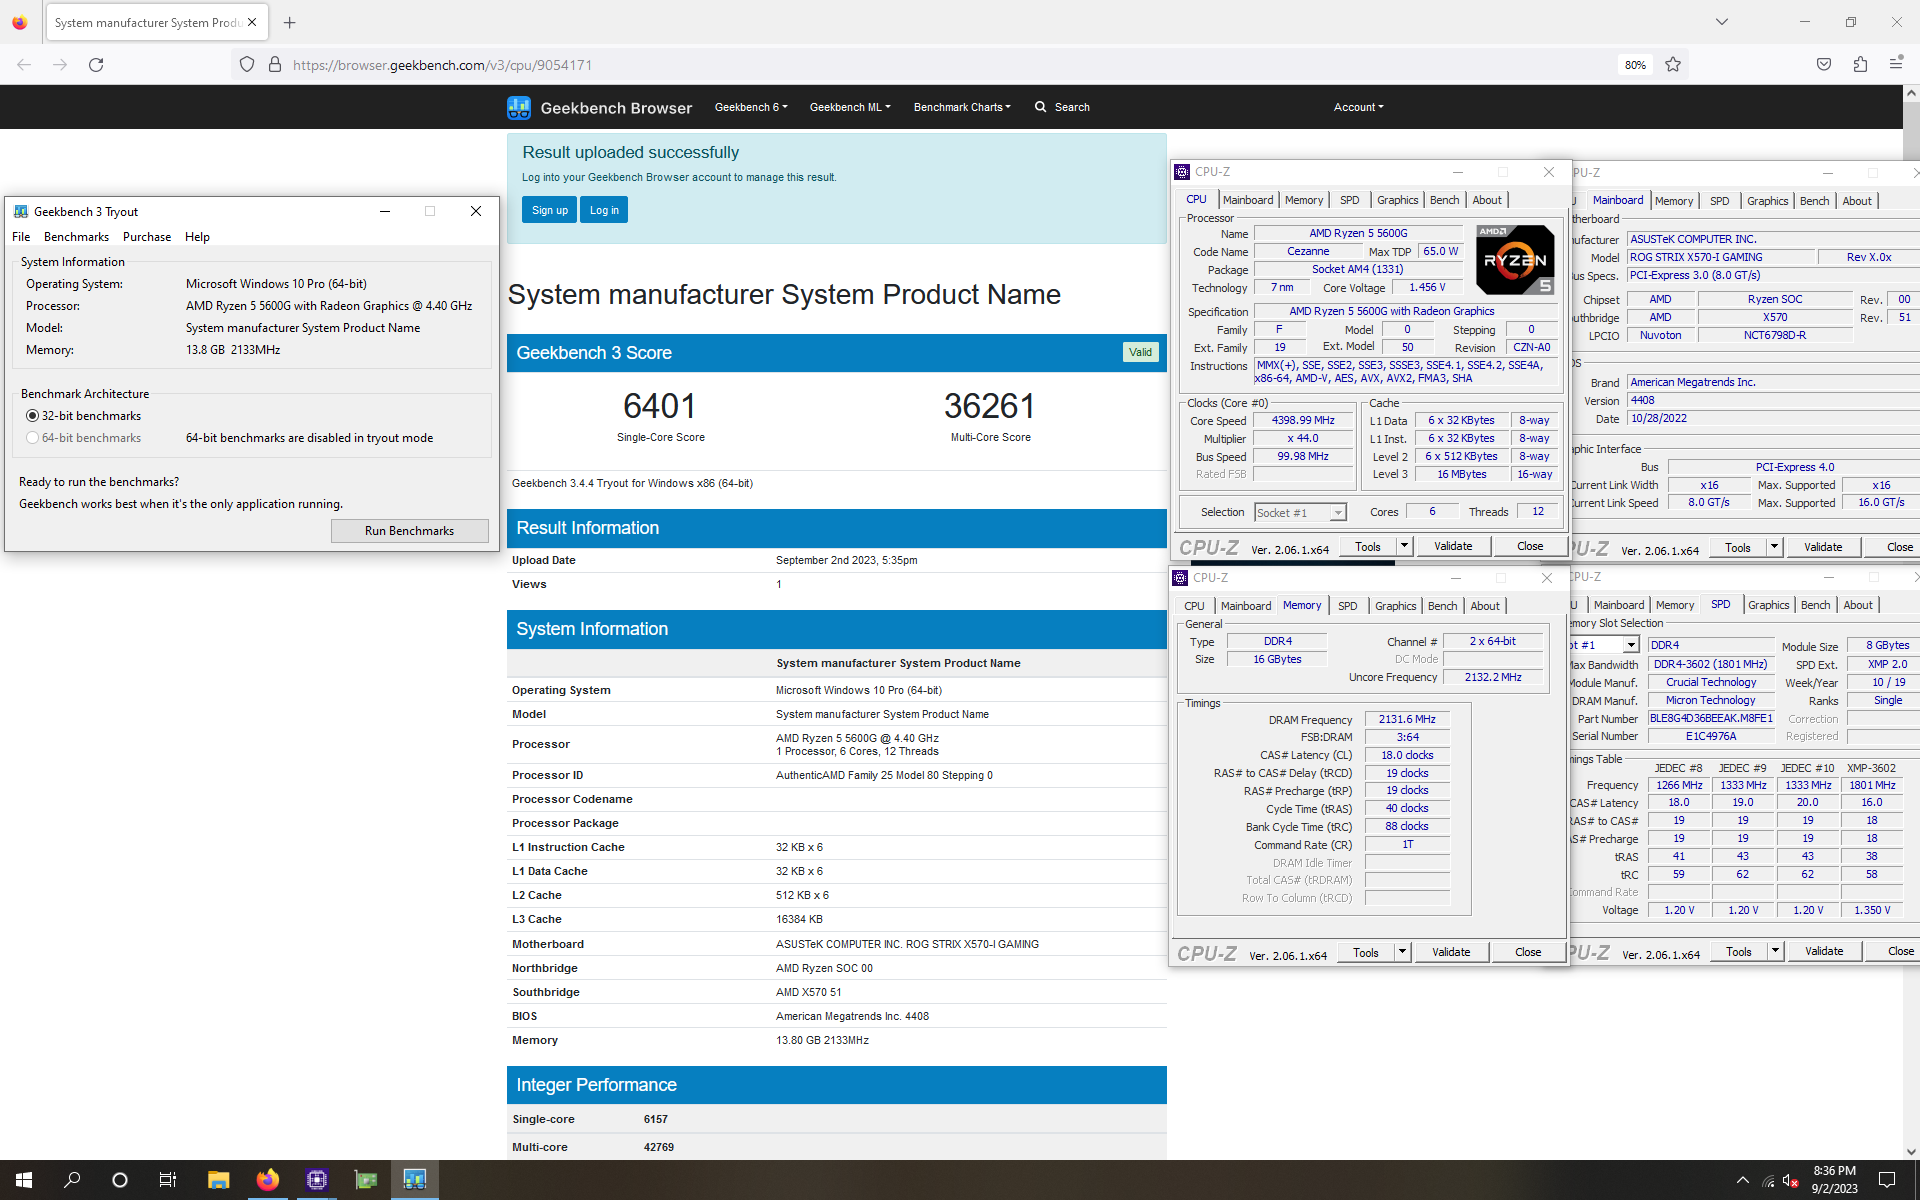Click the muted volume tray icon

[1791, 1180]
